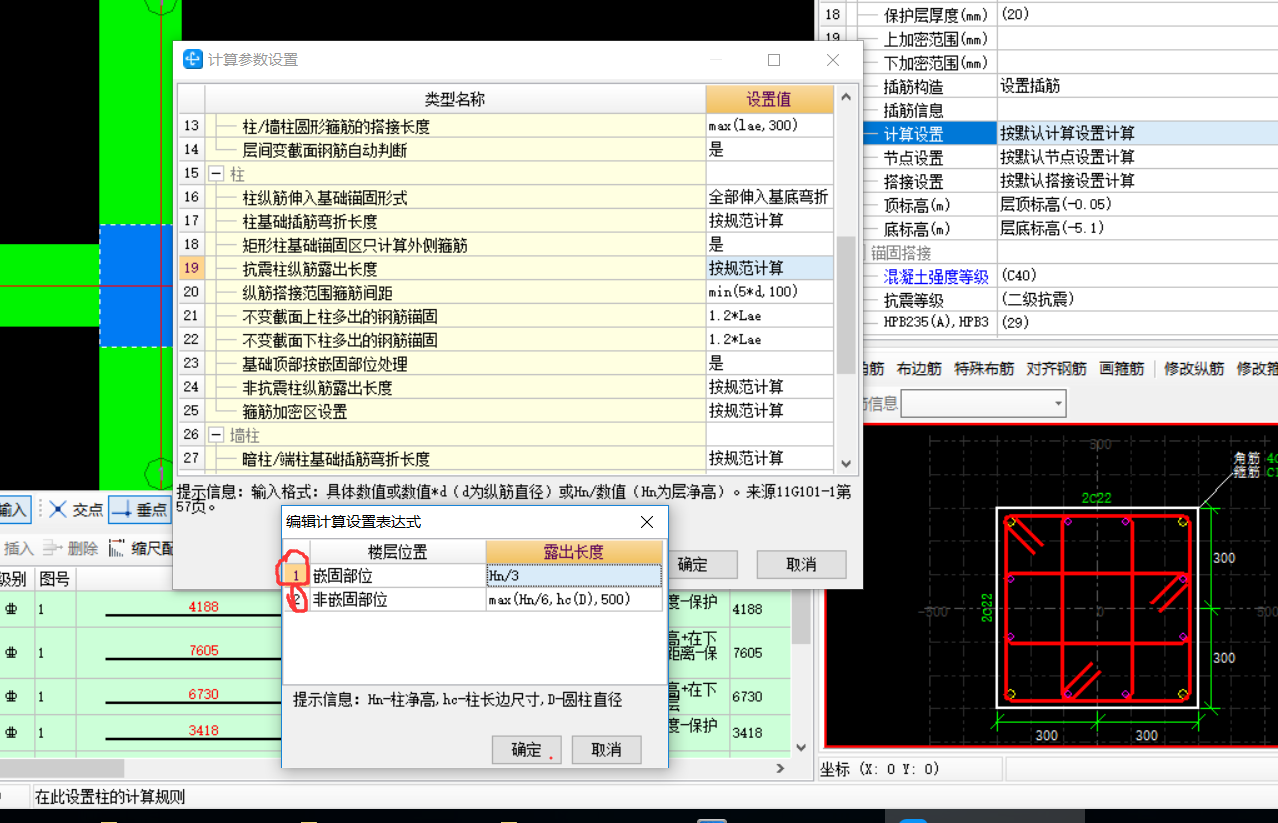Edit the Hn/3 露出长度 field
The width and height of the screenshot is (1278, 823).
(x=574, y=576)
